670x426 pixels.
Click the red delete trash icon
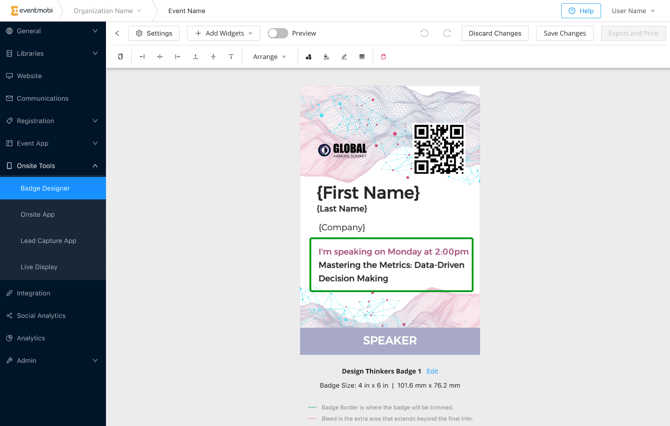pyautogui.click(x=383, y=57)
